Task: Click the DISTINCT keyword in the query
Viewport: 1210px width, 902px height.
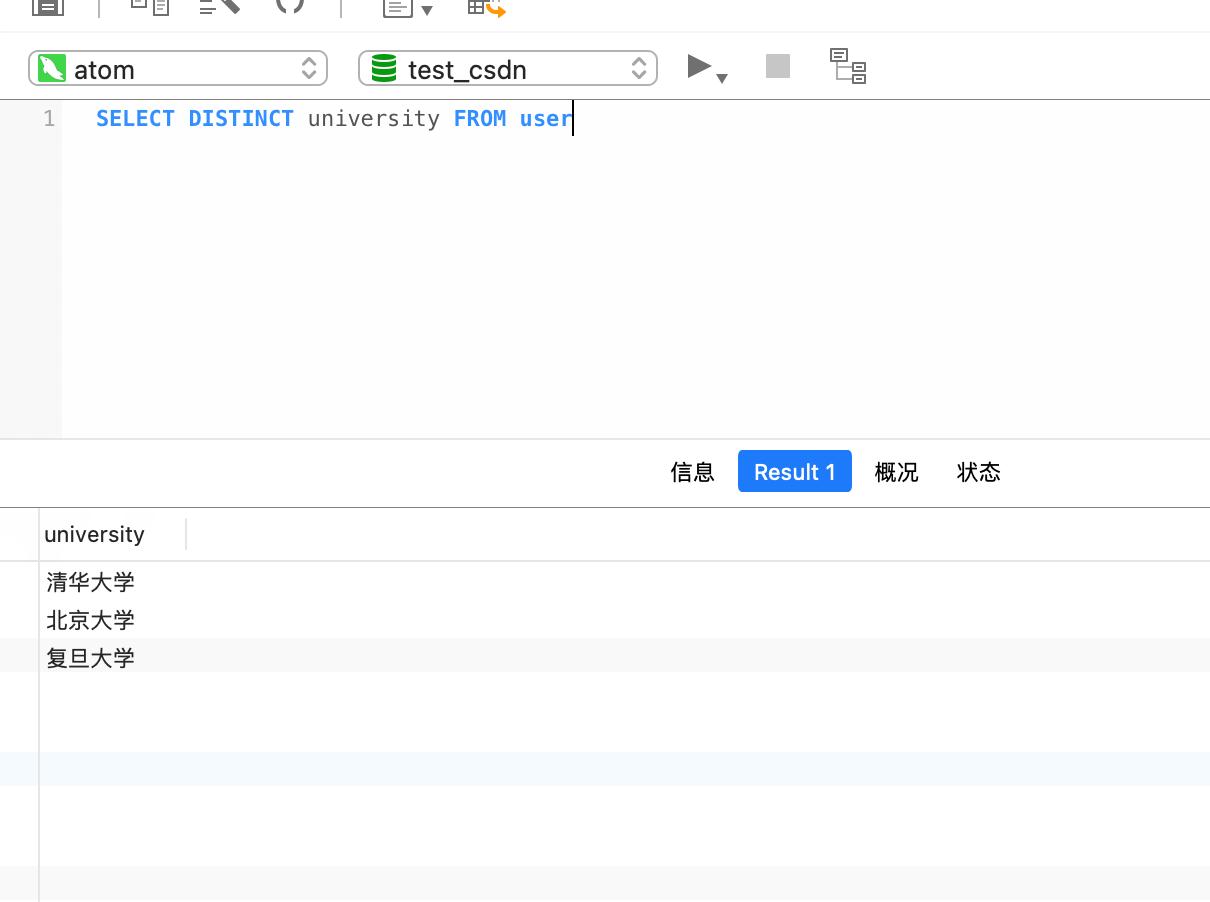Action: tap(241, 119)
